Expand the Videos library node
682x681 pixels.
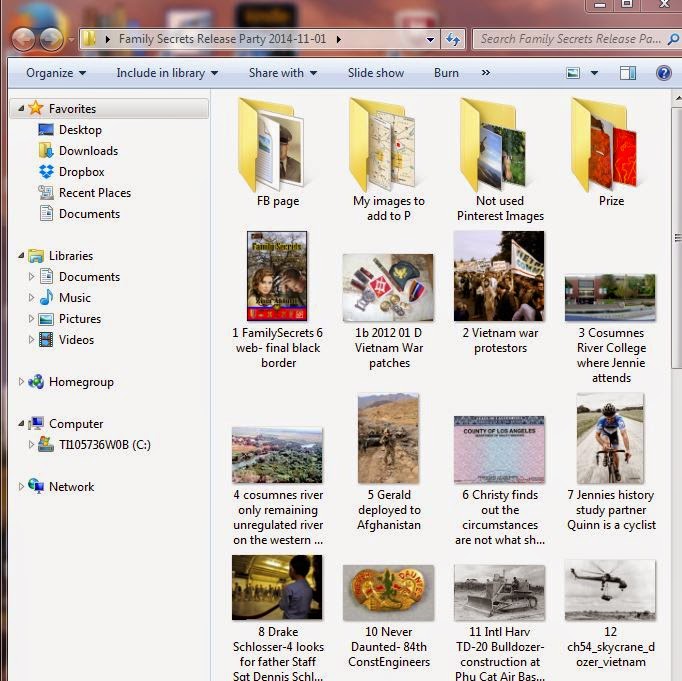31,340
